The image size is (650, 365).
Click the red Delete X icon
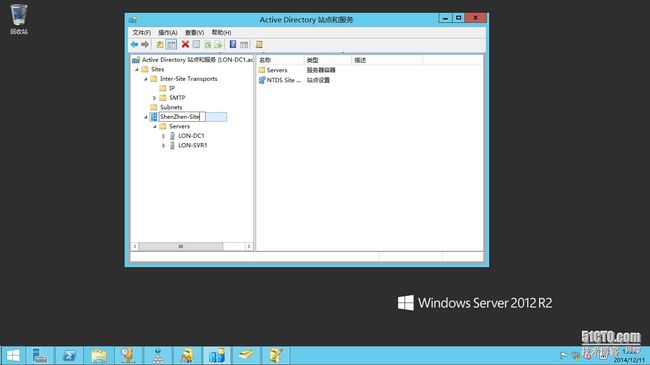point(185,44)
